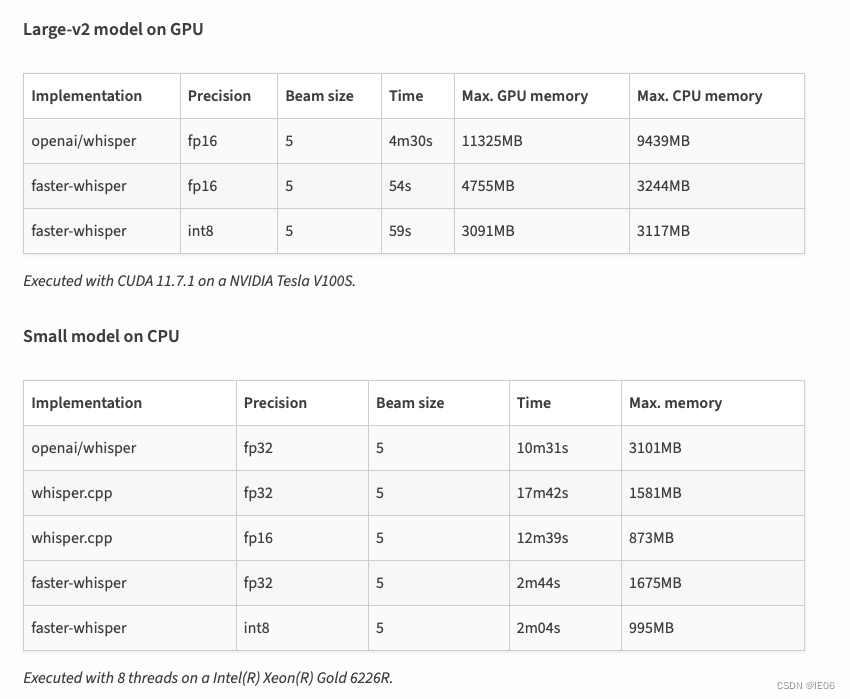Image resolution: width=850 pixels, height=699 pixels.
Task: Click the 10m31s time cell
Action: pyautogui.click(x=565, y=448)
